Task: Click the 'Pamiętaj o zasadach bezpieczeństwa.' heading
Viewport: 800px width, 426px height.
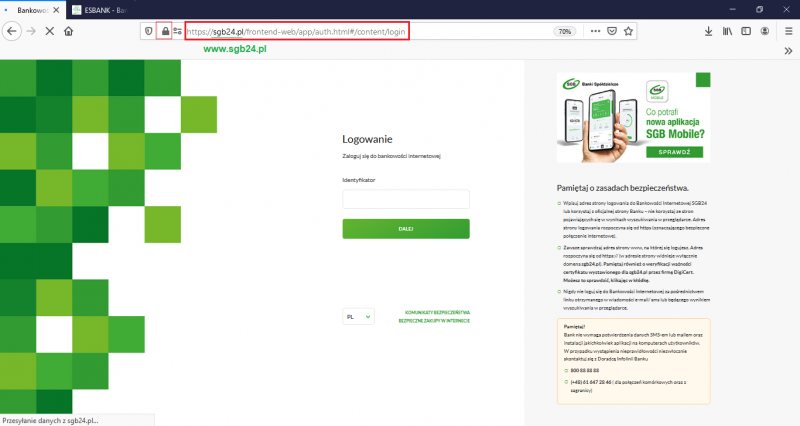Action: click(x=622, y=188)
